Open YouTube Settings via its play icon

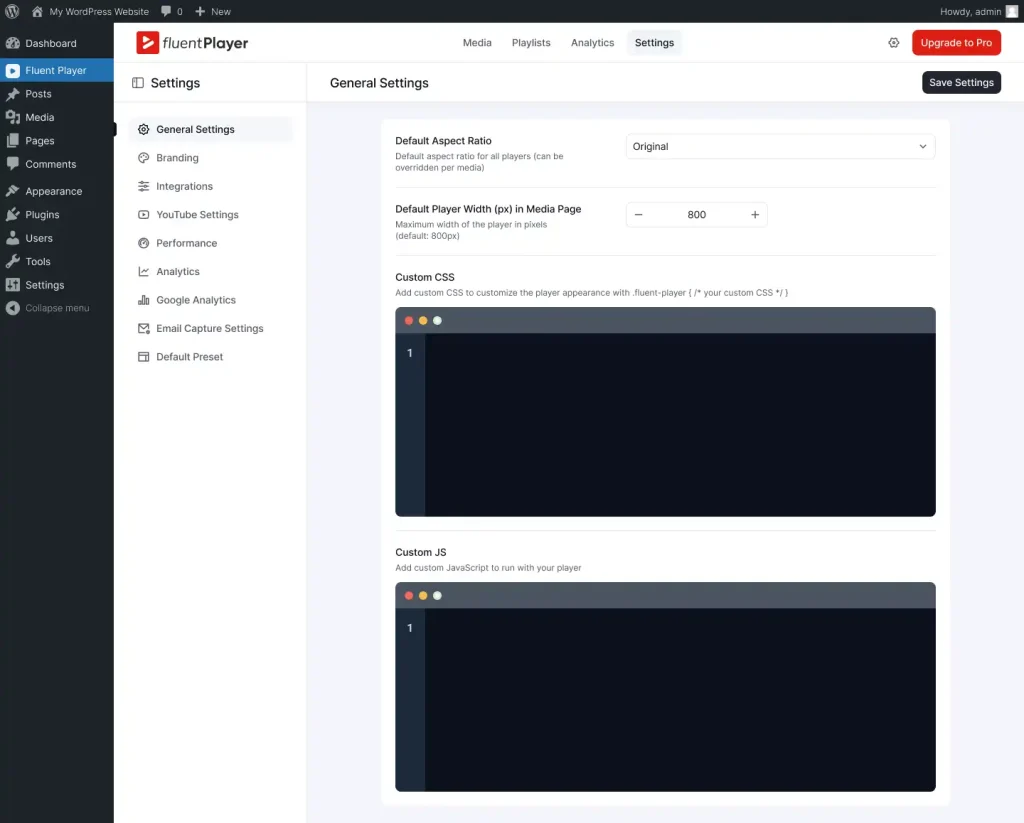[143, 214]
